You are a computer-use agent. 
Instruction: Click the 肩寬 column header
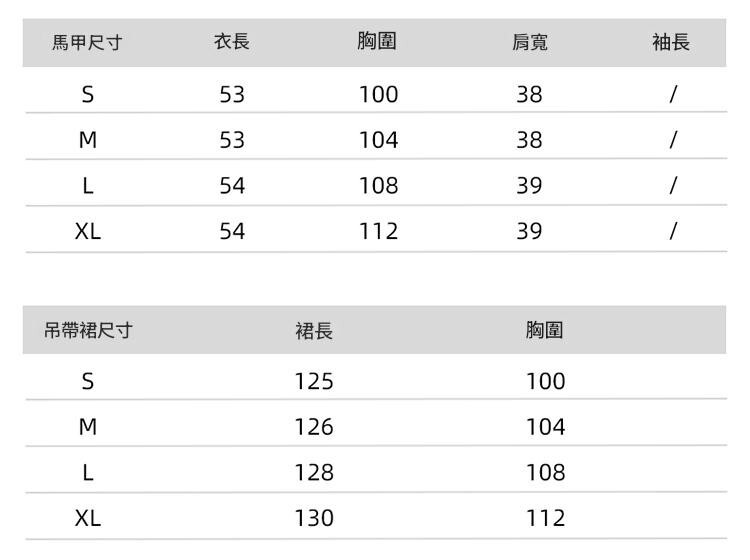(x=530, y=42)
